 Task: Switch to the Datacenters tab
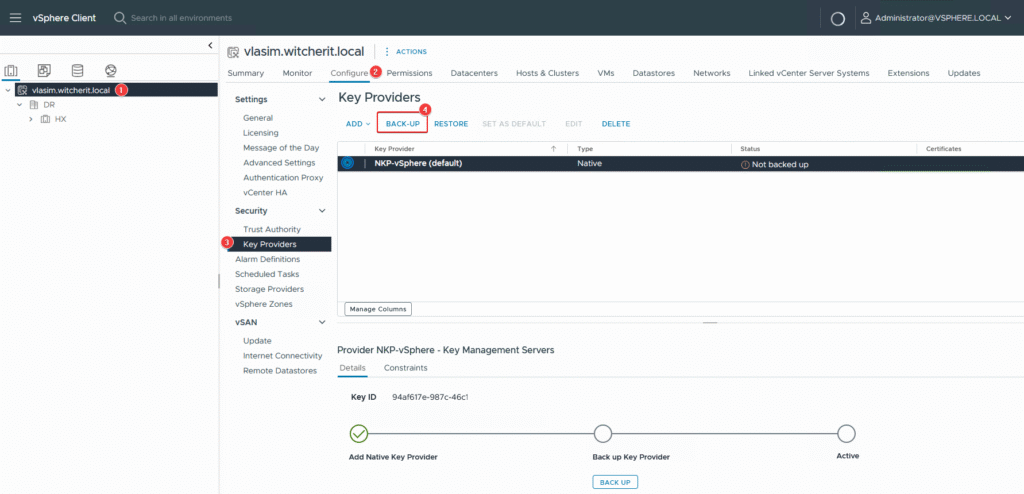click(474, 73)
